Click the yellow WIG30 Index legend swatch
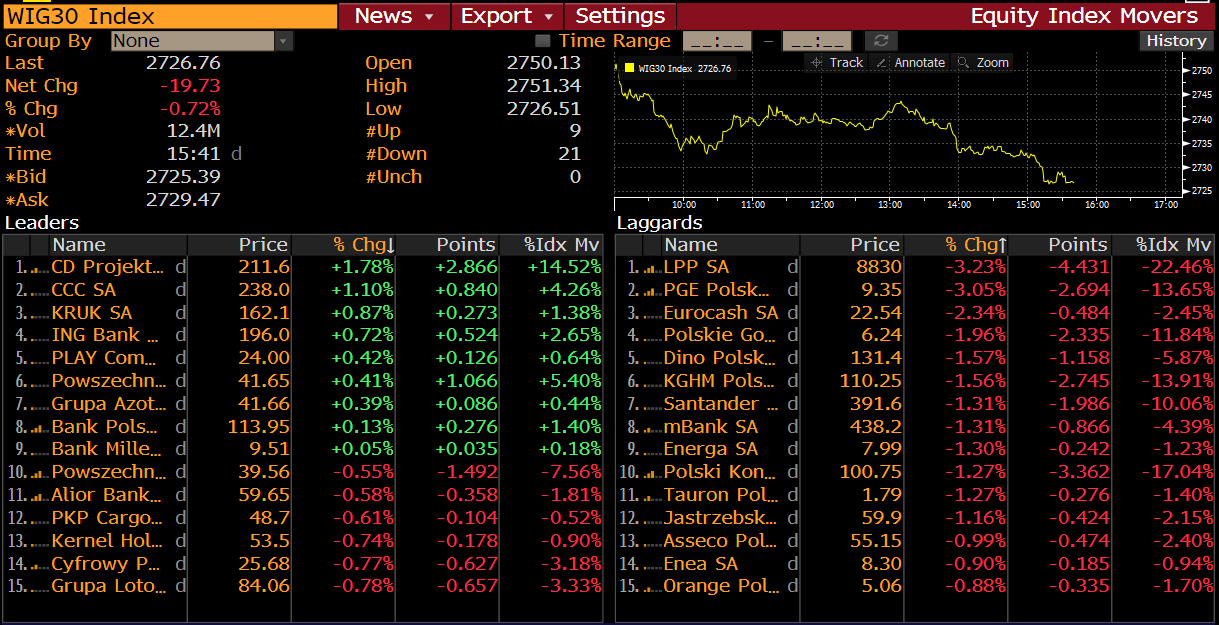Viewport: 1219px width, 625px height. pyautogui.click(x=629, y=69)
